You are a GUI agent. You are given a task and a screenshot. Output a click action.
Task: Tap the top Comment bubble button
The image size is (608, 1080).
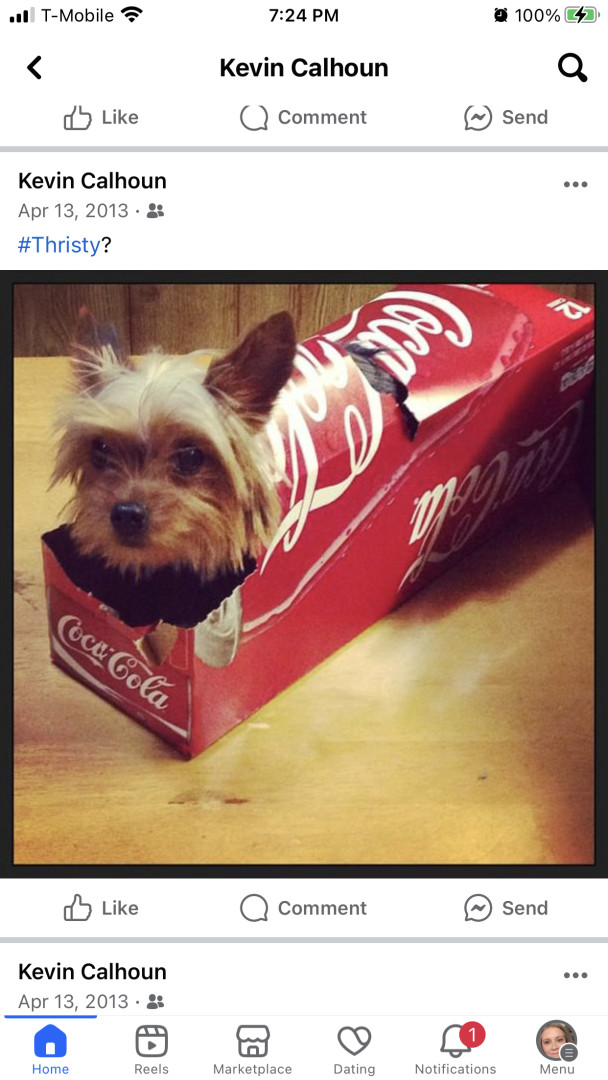coord(303,117)
